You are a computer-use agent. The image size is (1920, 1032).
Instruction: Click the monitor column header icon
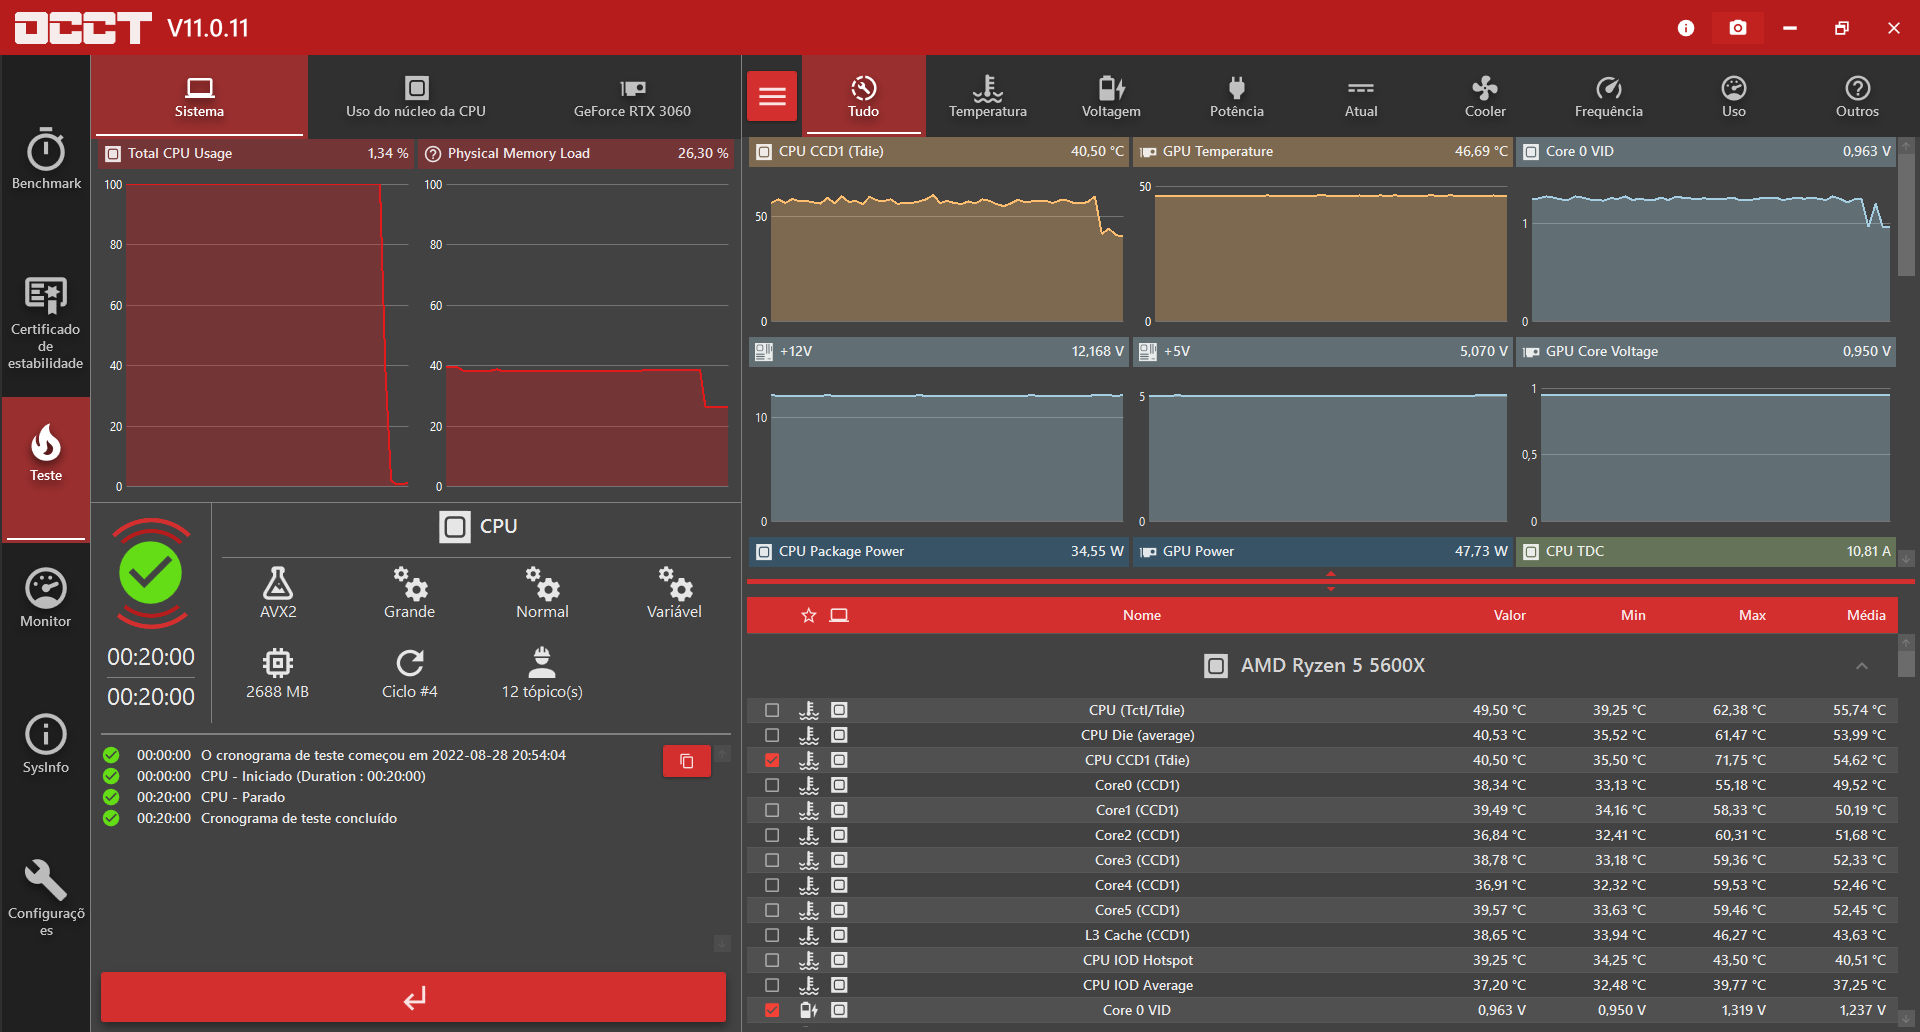(x=839, y=615)
